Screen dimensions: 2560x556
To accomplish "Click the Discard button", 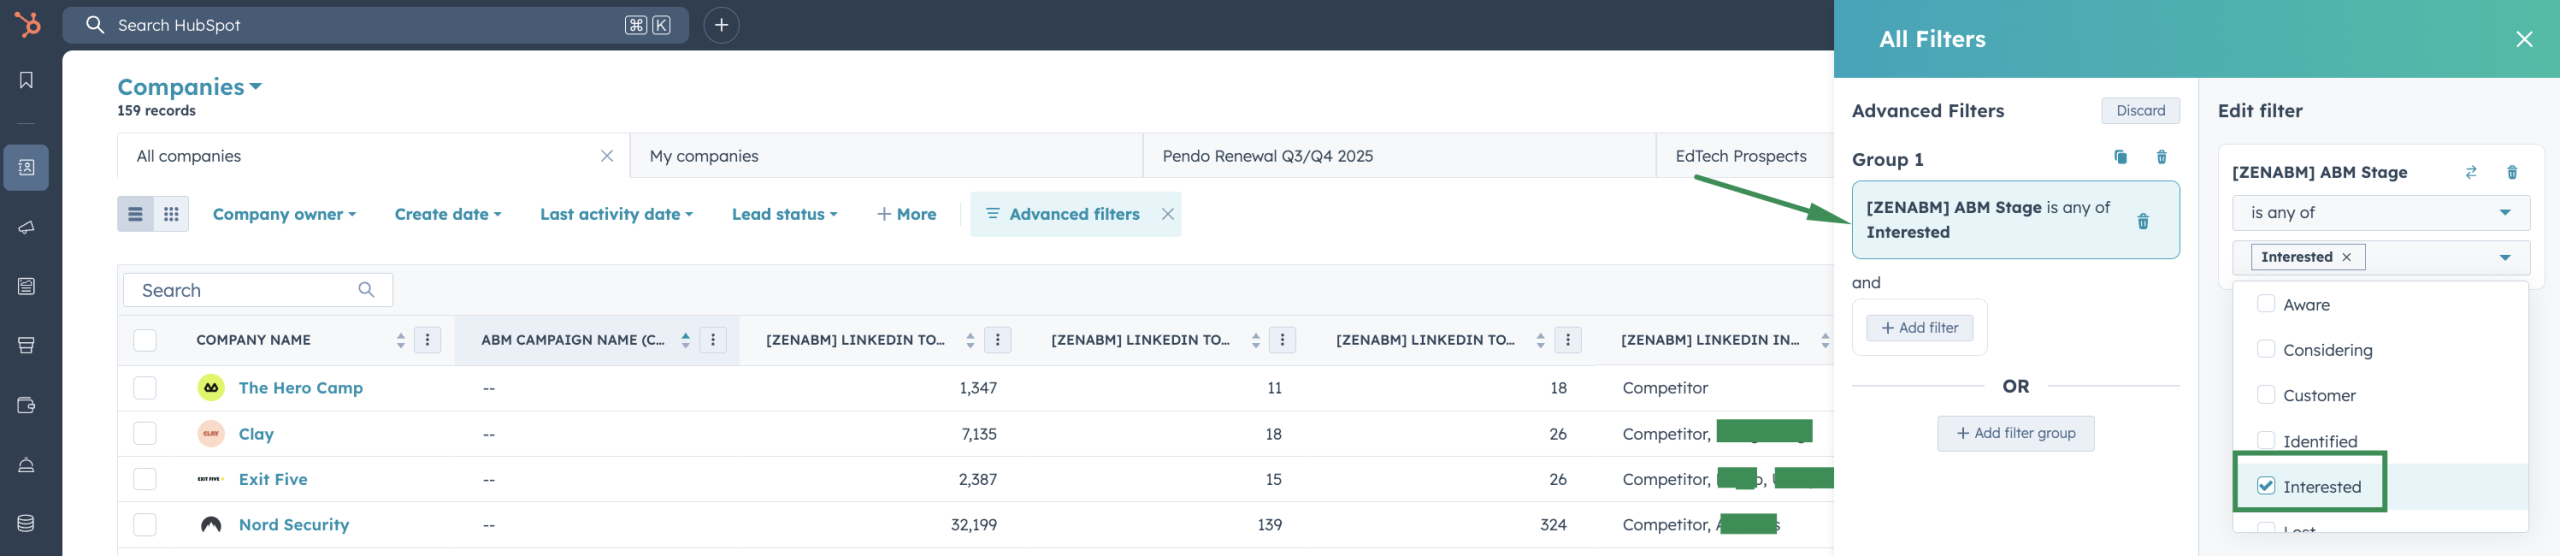I will [x=2140, y=111].
